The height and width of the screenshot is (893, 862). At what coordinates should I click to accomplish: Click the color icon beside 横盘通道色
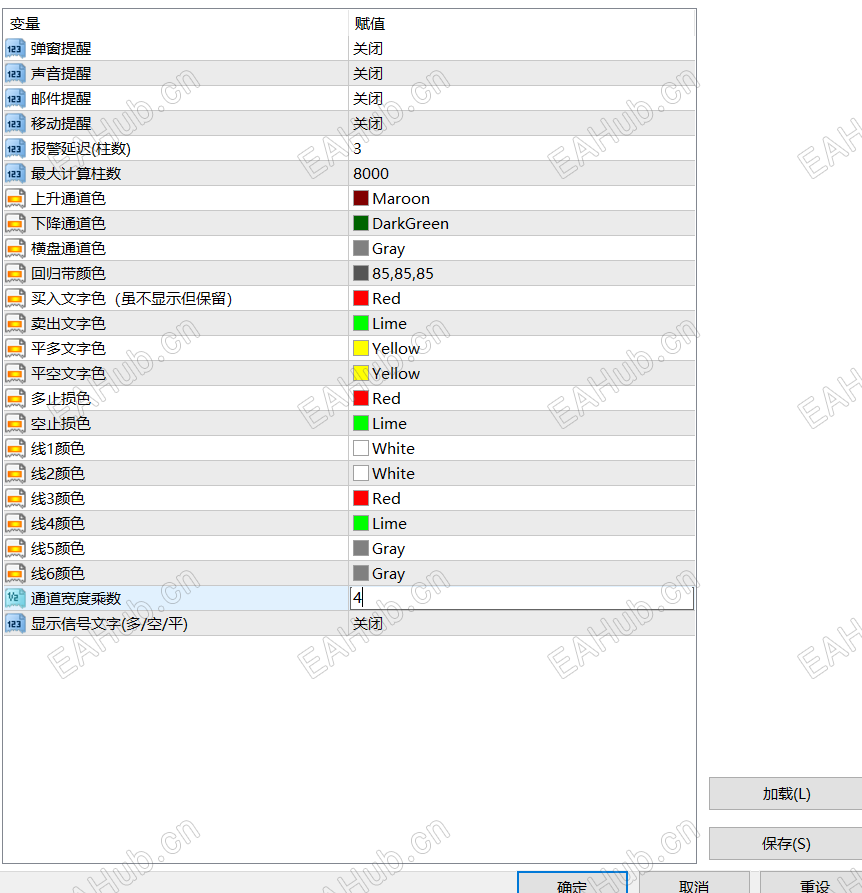15,249
